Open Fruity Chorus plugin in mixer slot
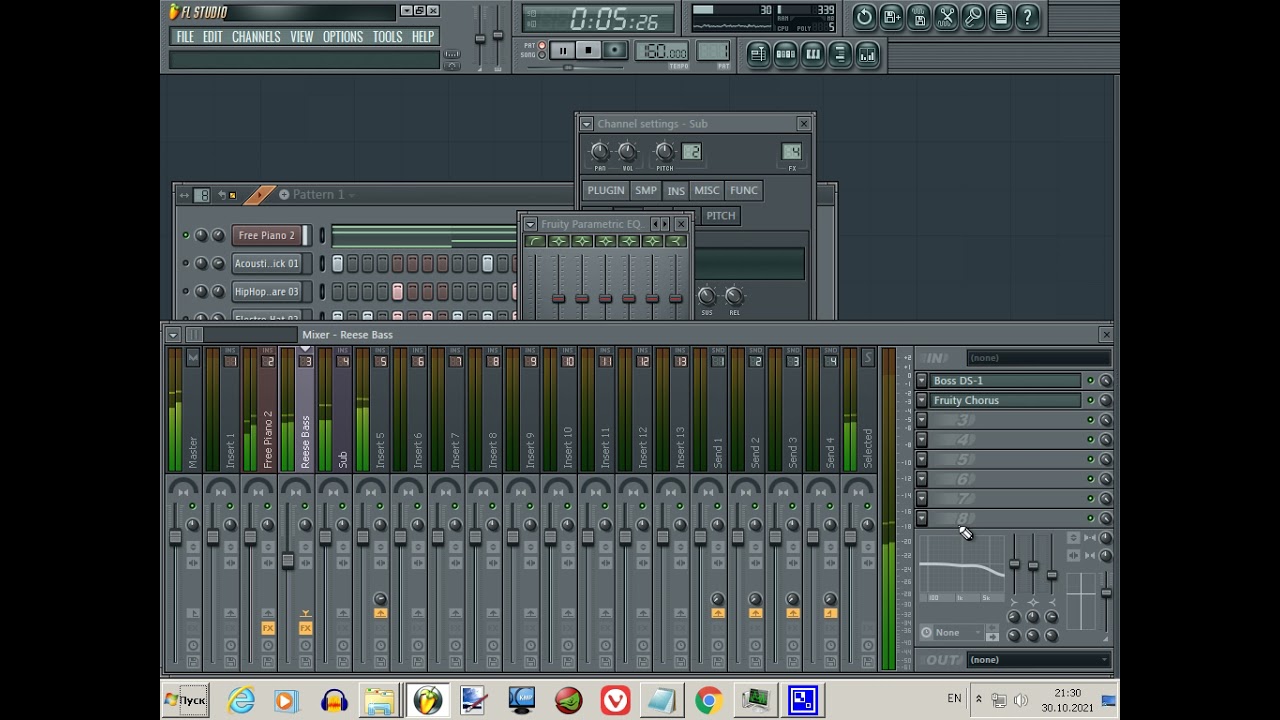The image size is (1280, 720). tap(1005, 401)
